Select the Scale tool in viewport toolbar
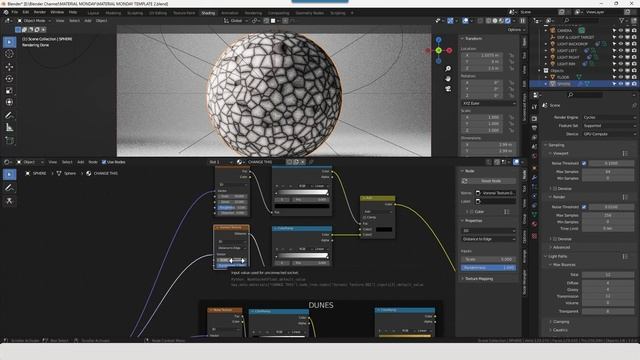The width and height of the screenshot is (640, 360). click(9, 90)
